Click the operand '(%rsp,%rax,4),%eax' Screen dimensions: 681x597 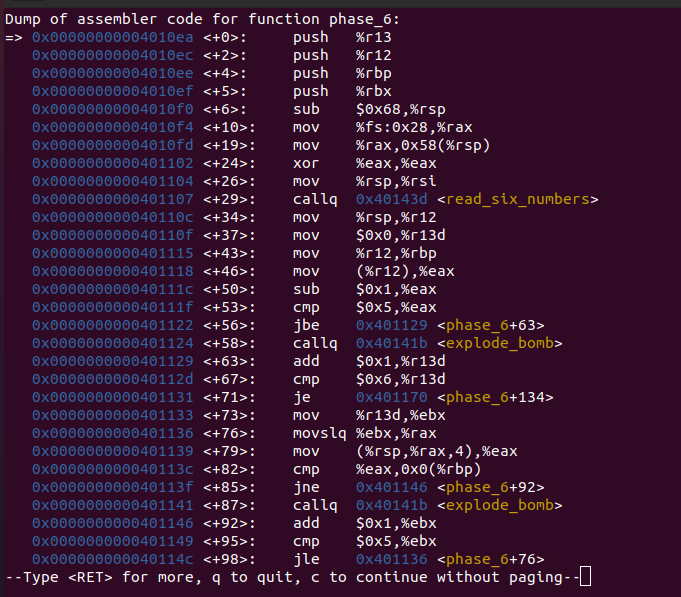pos(436,452)
